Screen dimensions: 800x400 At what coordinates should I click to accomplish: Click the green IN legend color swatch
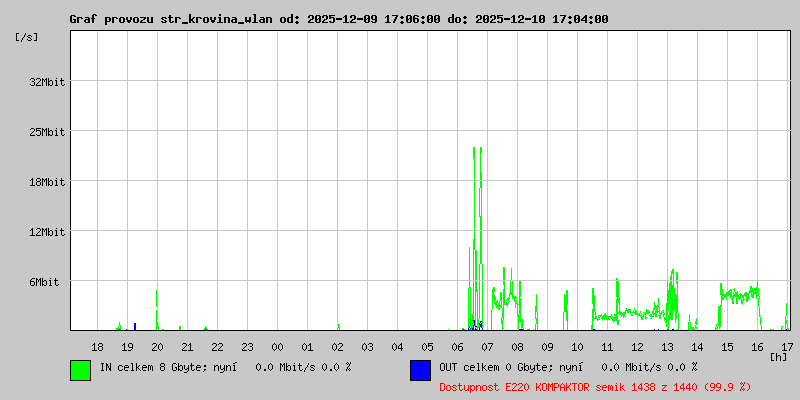coord(81,370)
